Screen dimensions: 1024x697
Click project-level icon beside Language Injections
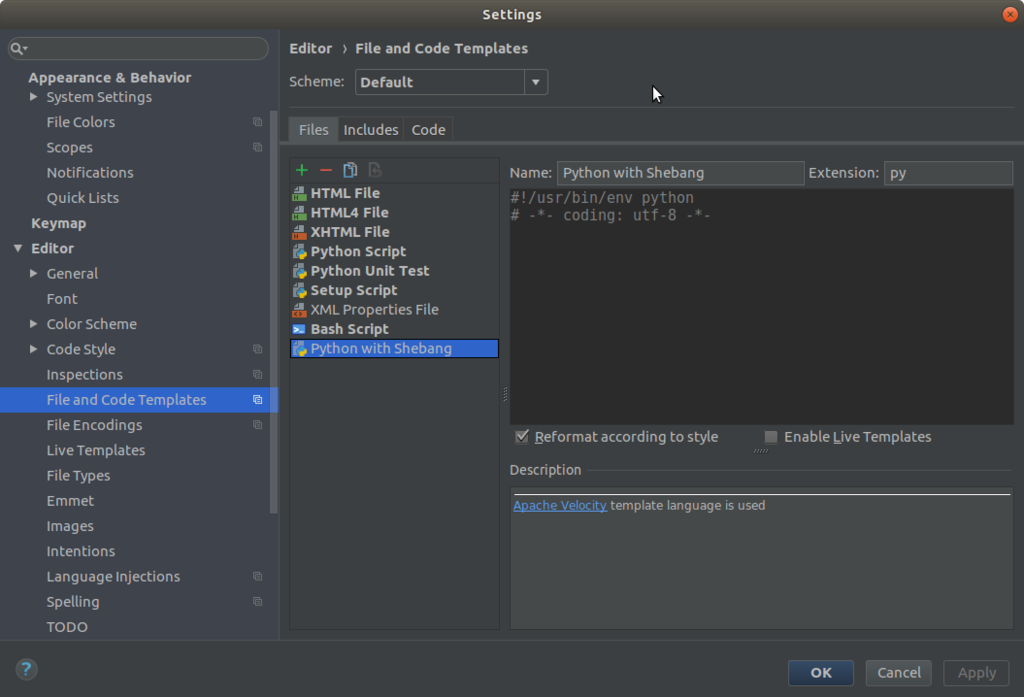(257, 577)
